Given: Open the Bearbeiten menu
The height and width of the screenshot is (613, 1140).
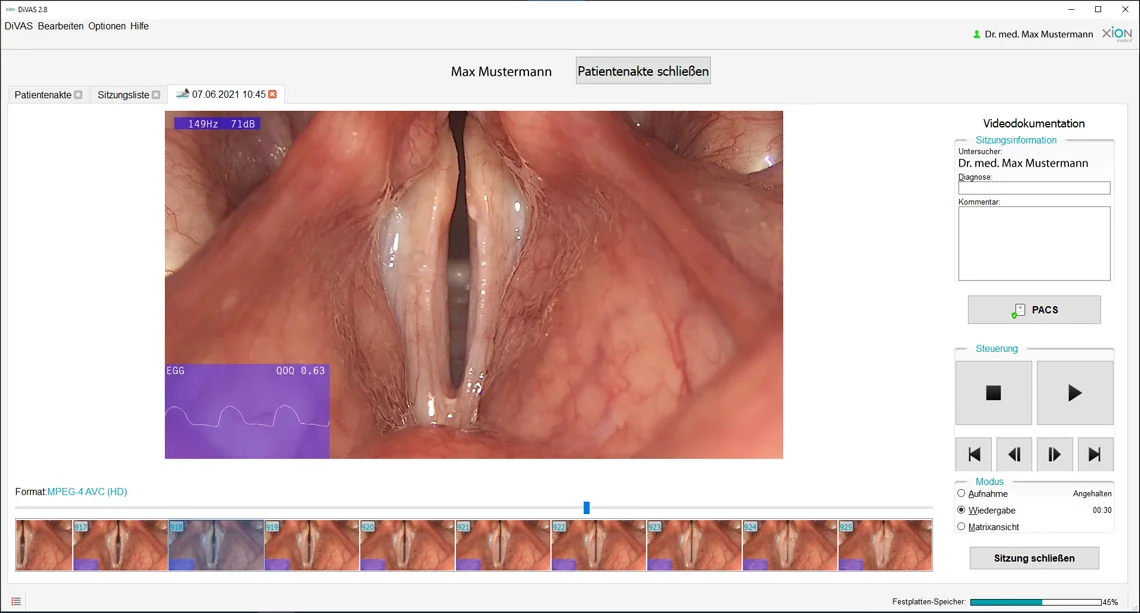Looking at the screenshot, I should [x=60, y=26].
